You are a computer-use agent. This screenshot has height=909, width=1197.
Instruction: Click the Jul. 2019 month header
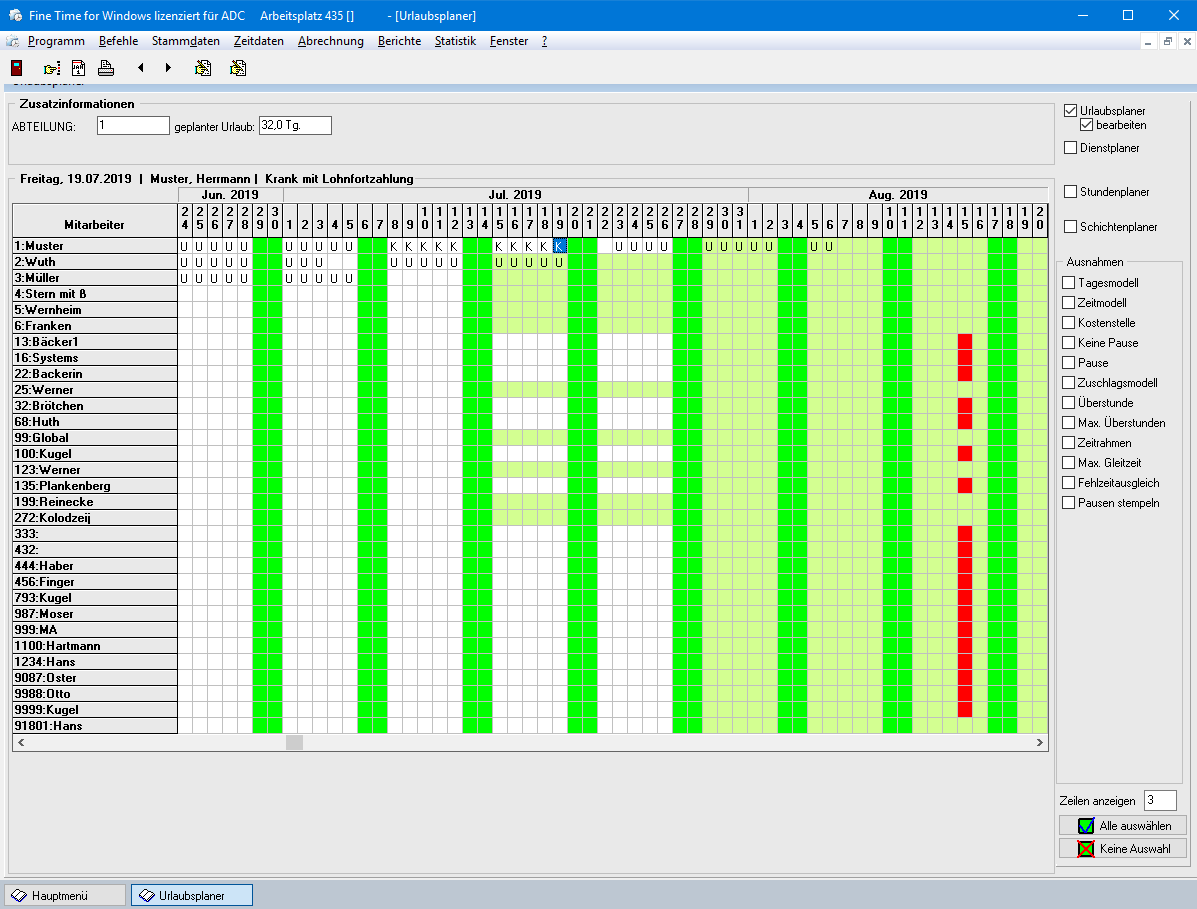(515, 195)
